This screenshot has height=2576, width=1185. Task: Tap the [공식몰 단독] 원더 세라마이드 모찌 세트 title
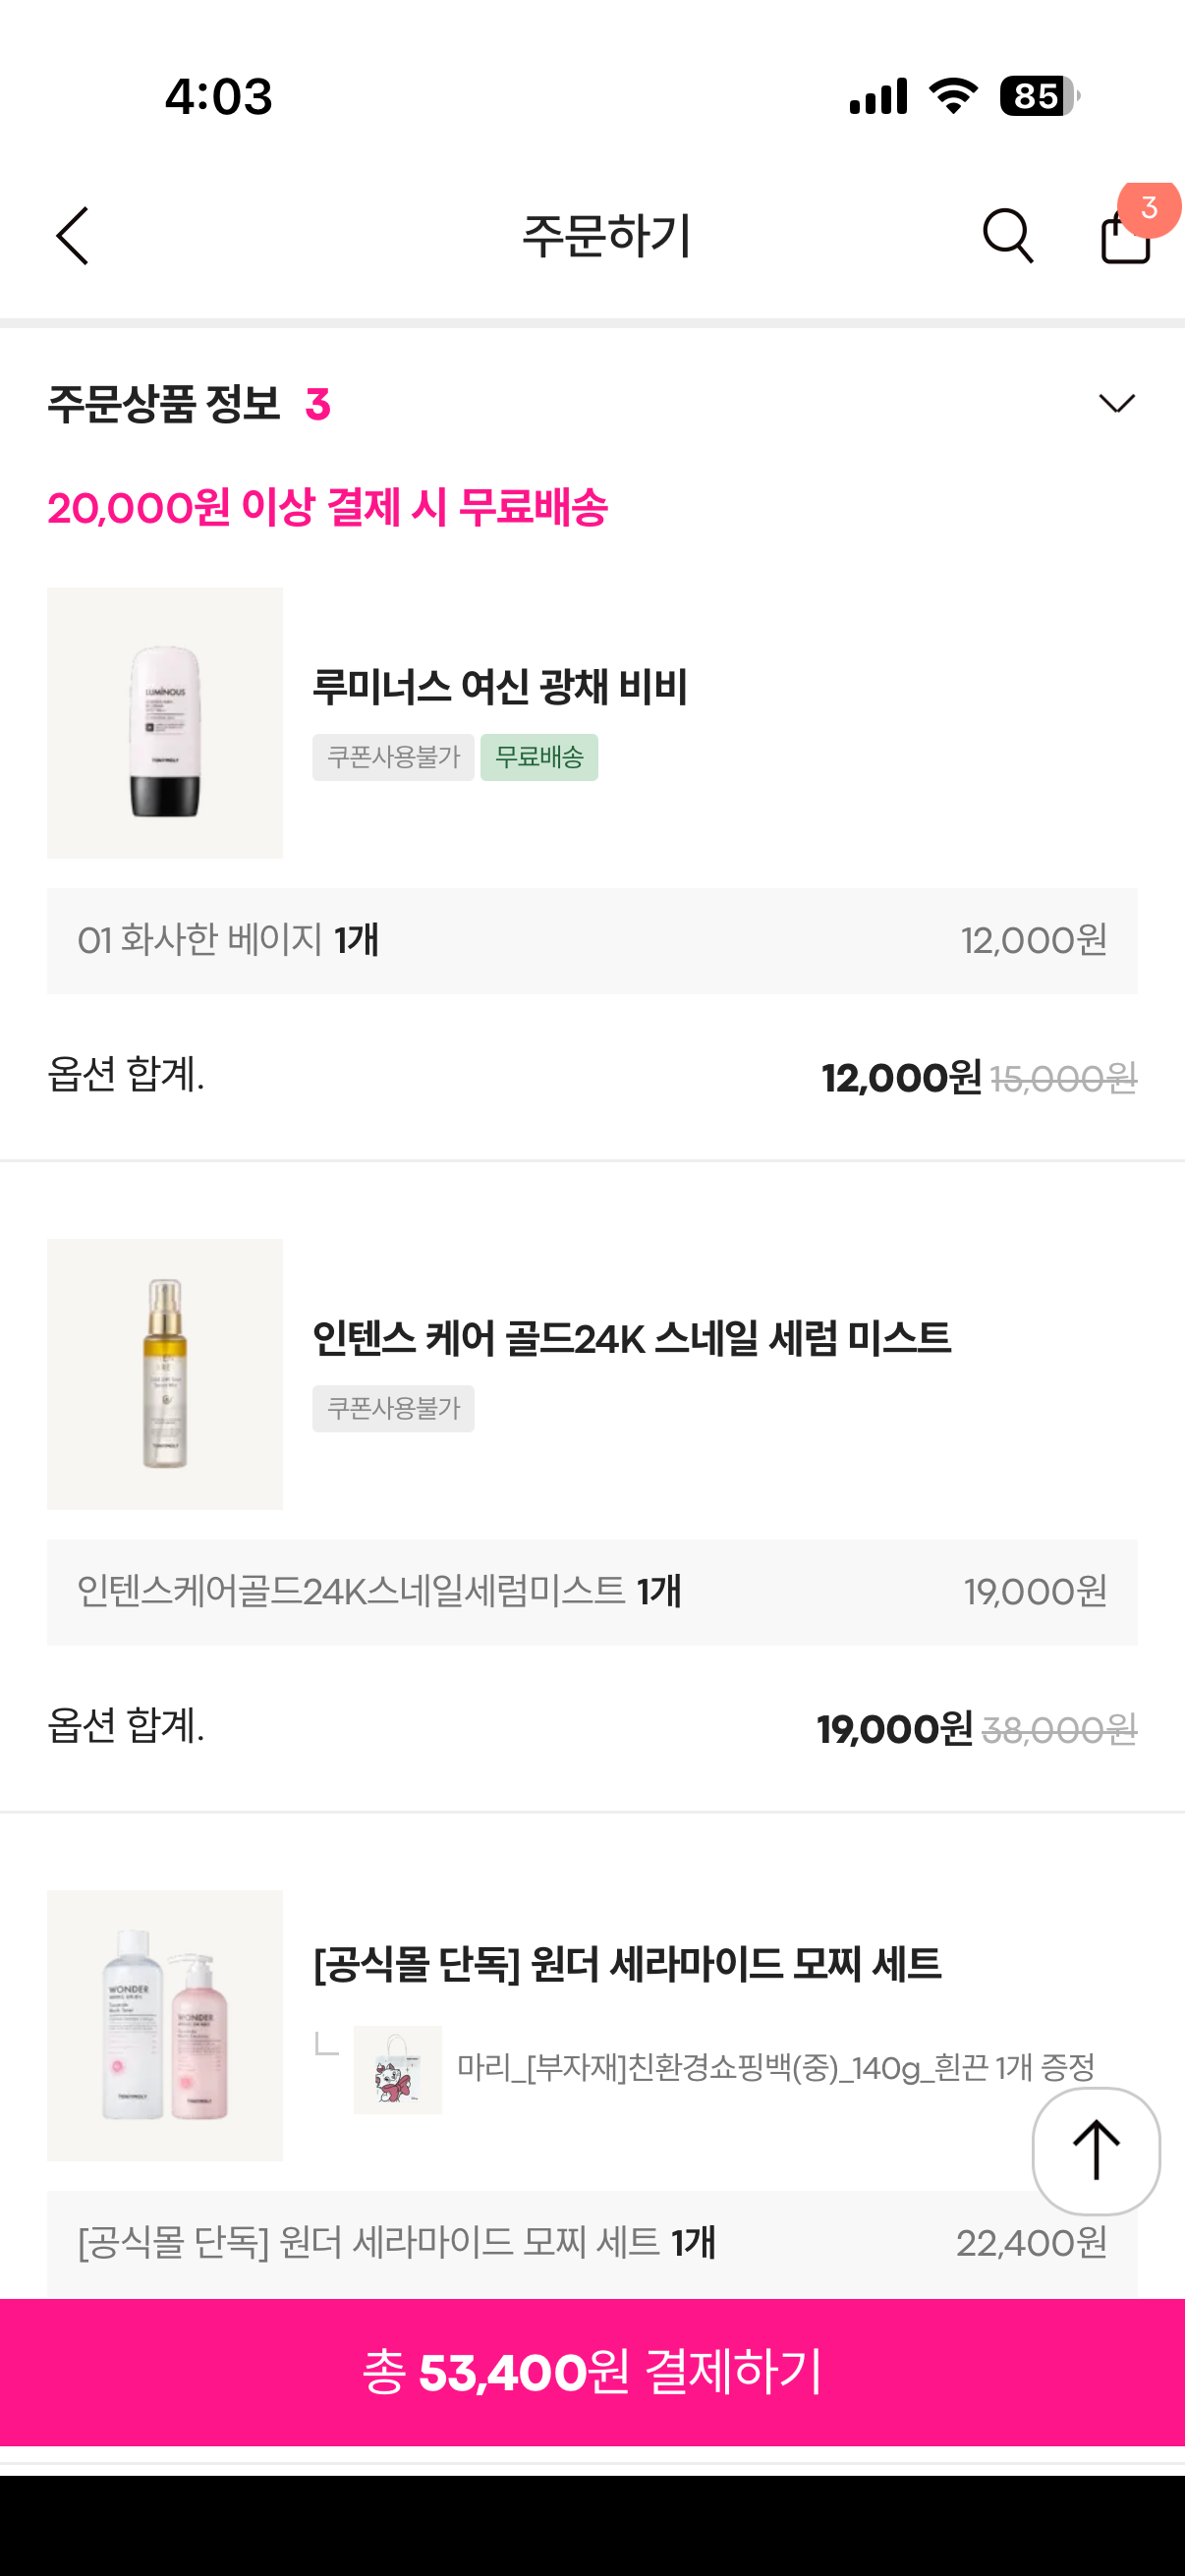pyautogui.click(x=627, y=1964)
